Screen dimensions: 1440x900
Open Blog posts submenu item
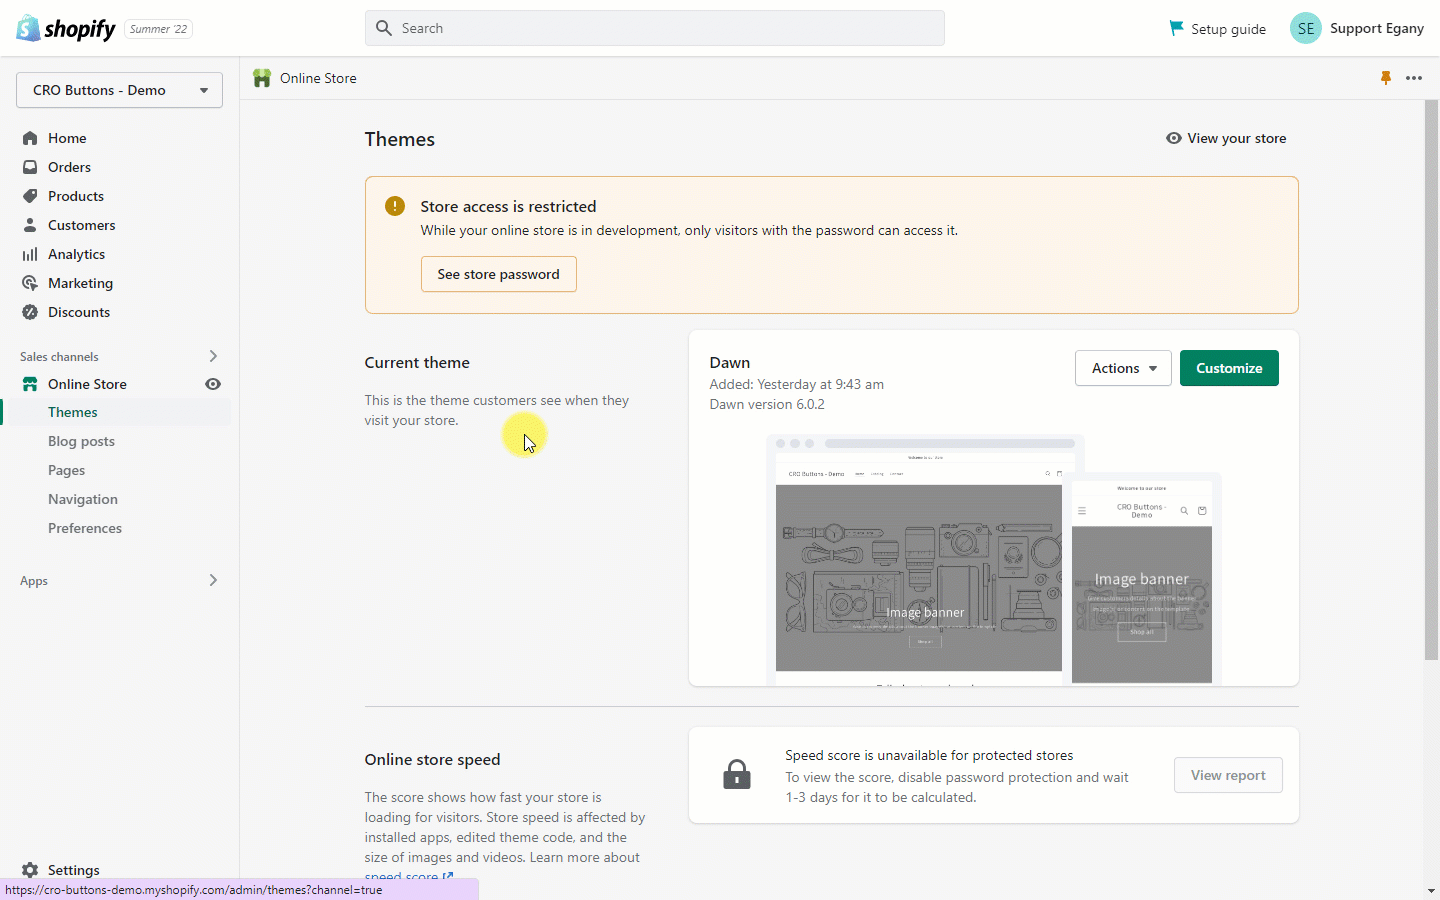(x=81, y=441)
